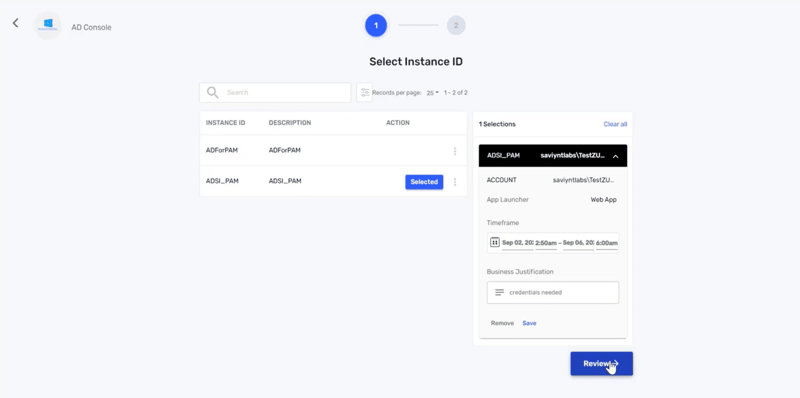Click the Review button
Image resolution: width=800 pixels, height=398 pixels.
coord(602,364)
